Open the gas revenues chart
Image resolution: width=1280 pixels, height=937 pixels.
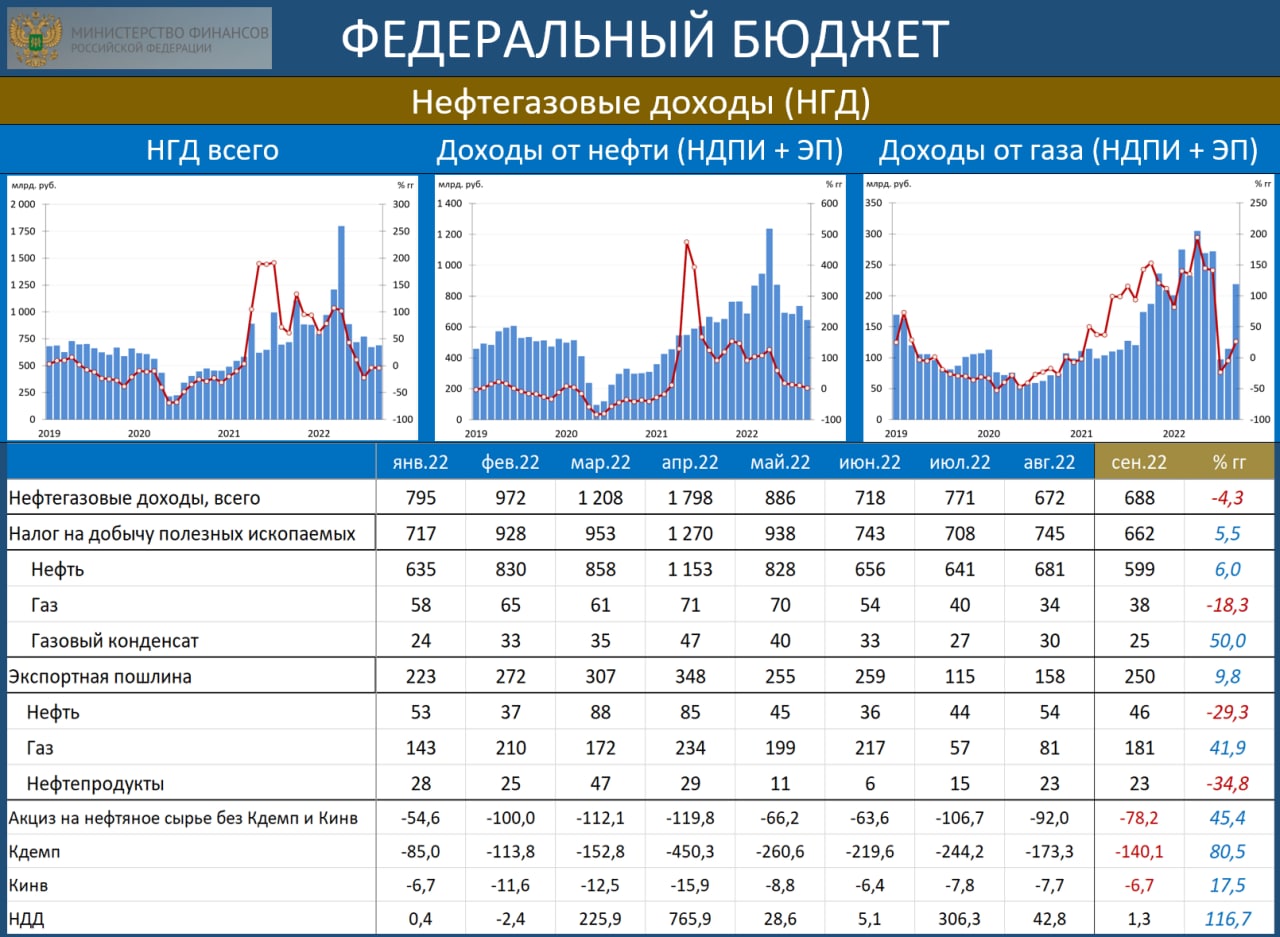click(x=1068, y=307)
